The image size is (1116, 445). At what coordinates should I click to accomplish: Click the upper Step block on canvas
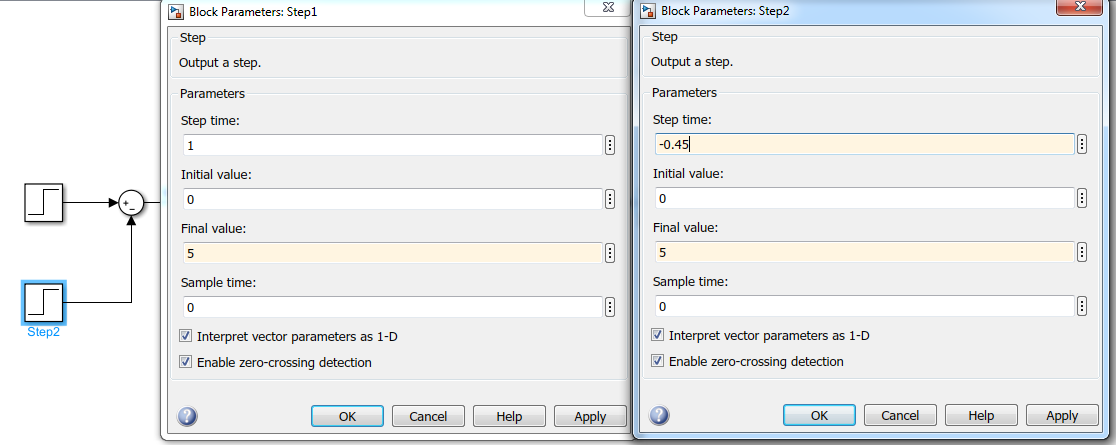44,203
